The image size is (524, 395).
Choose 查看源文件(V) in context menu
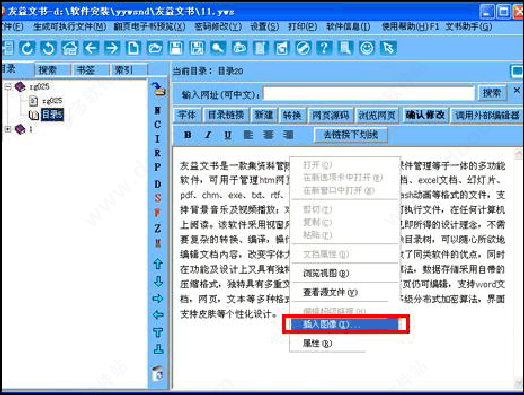coord(344,292)
